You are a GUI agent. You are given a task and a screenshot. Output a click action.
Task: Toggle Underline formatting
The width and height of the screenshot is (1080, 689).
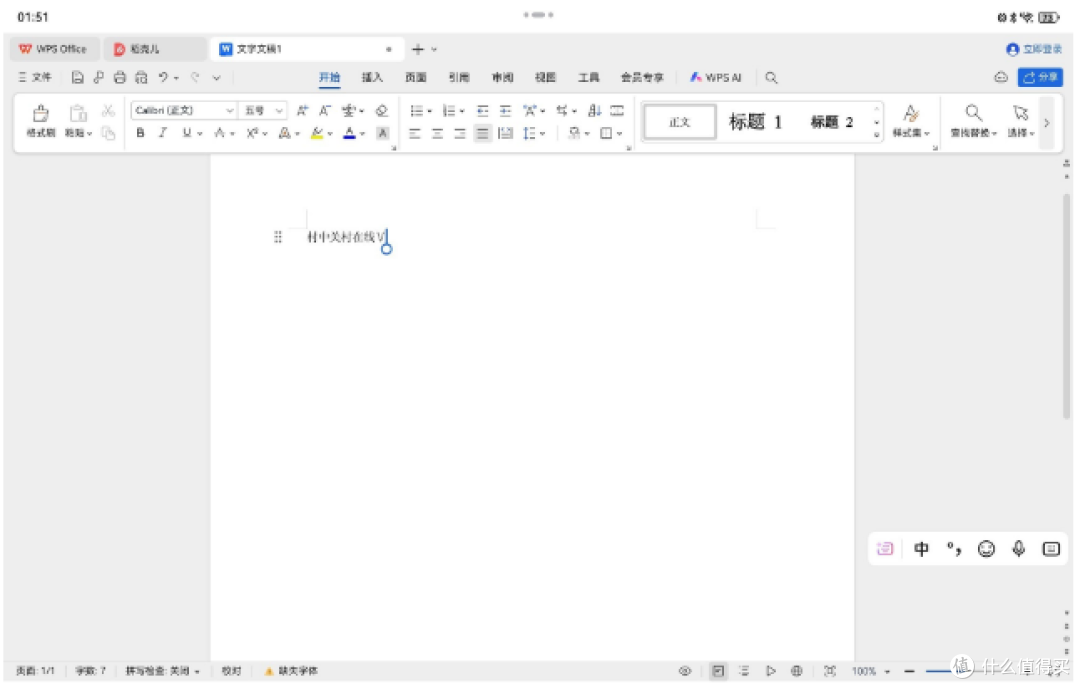coord(187,133)
